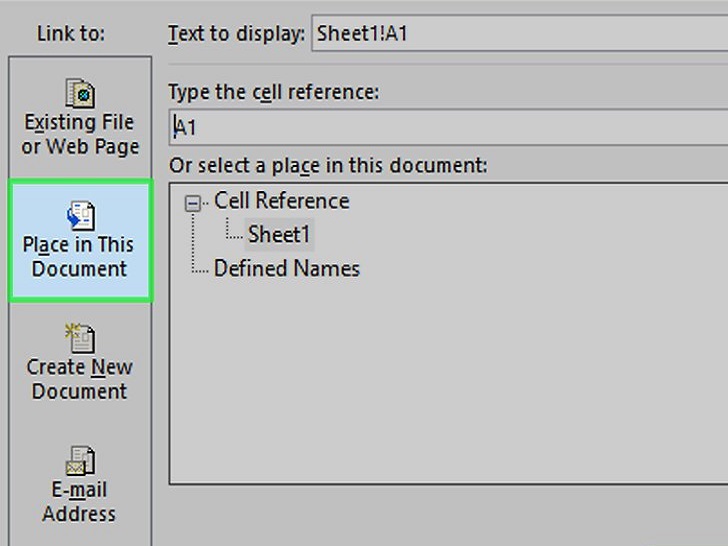Image resolution: width=728 pixels, height=546 pixels.
Task: Click the 'Existing File or Web Page' label
Action: [80, 135]
